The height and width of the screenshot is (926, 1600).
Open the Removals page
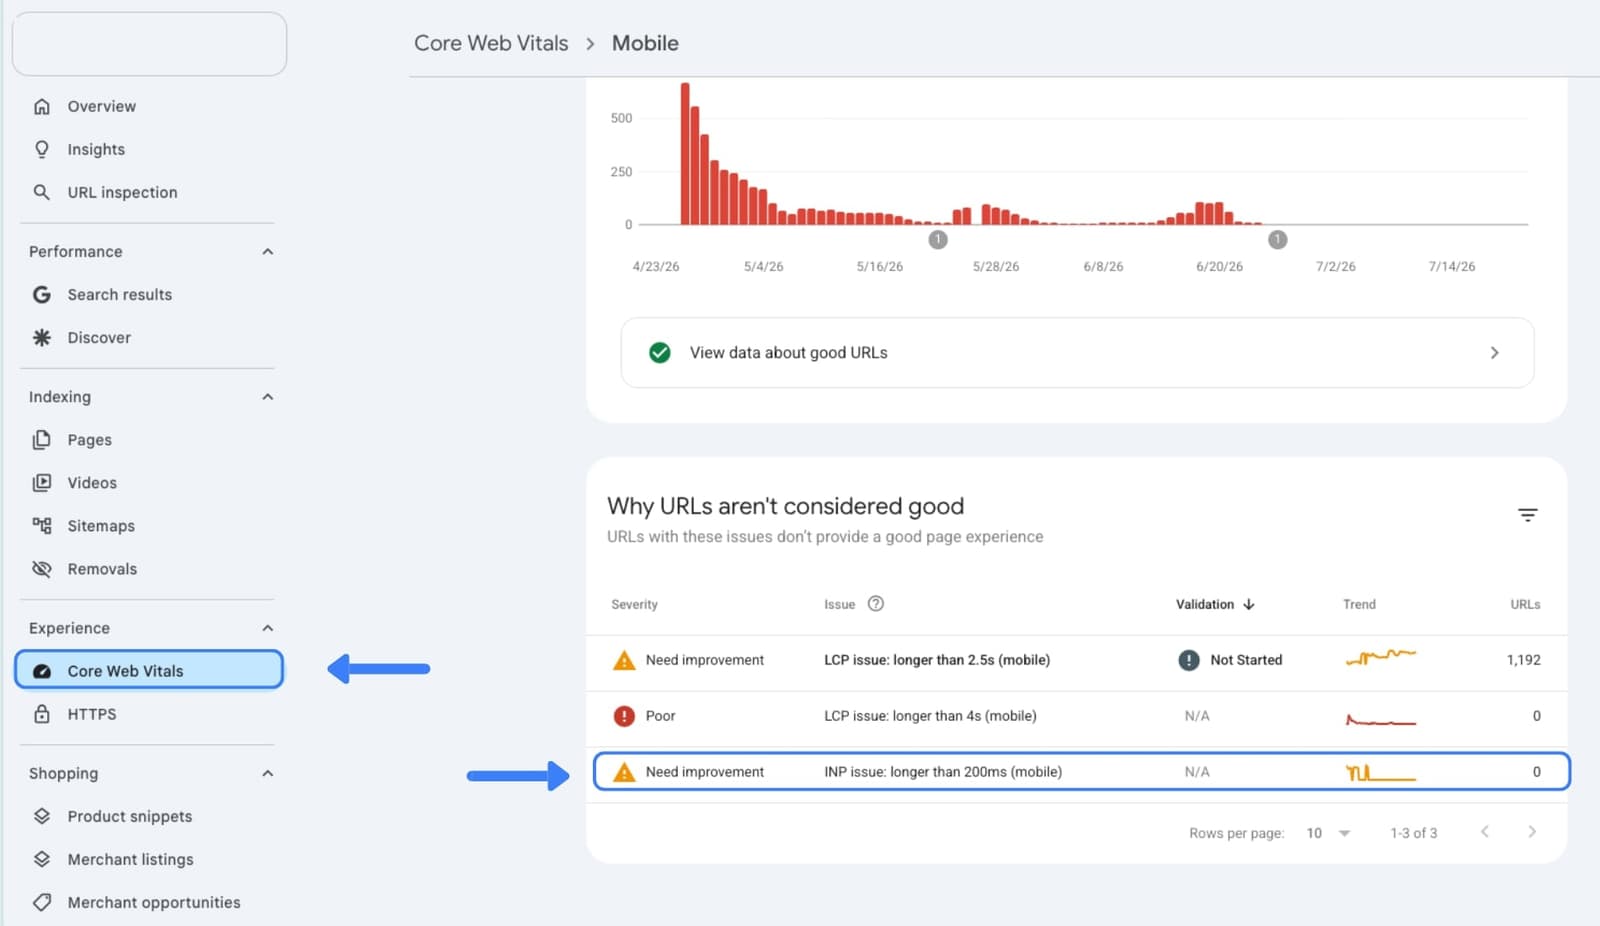(x=102, y=568)
